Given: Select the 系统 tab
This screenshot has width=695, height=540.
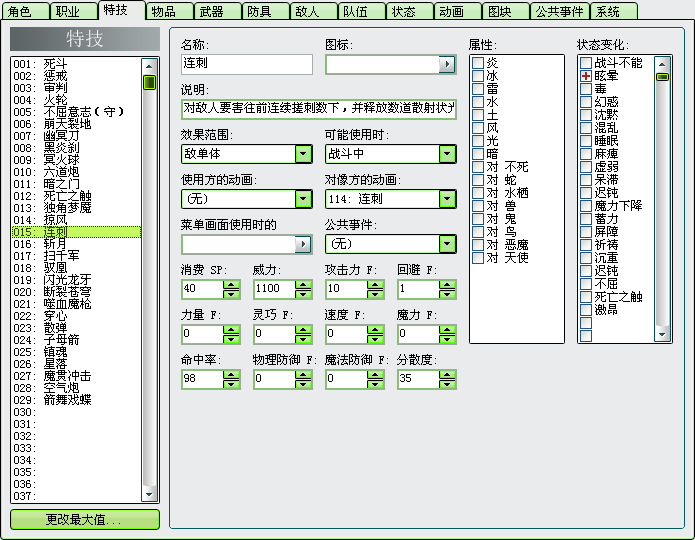Looking at the screenshot, I should point(614,11).
